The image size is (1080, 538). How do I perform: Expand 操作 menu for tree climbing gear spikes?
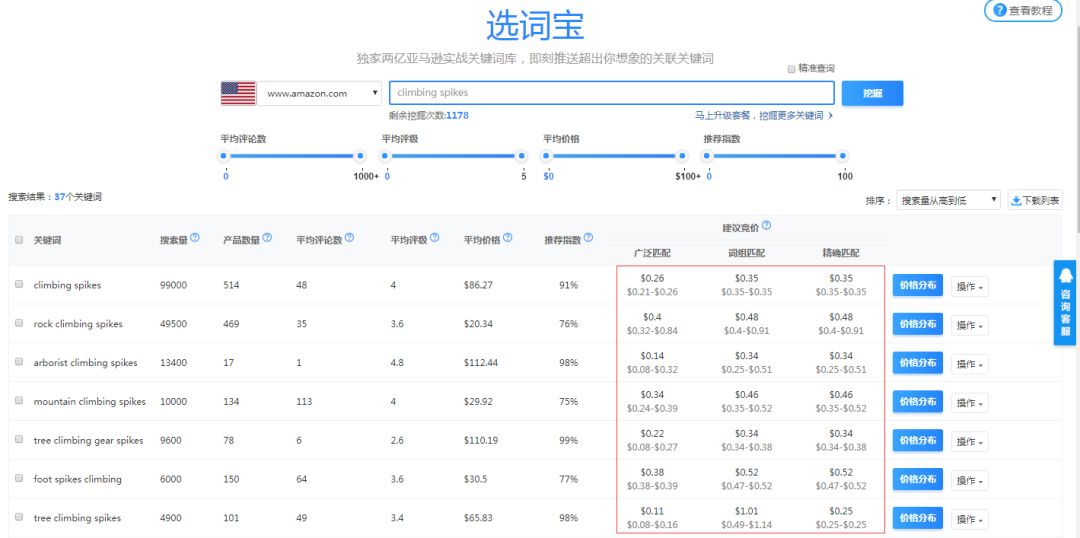click(x=970, y=442)
